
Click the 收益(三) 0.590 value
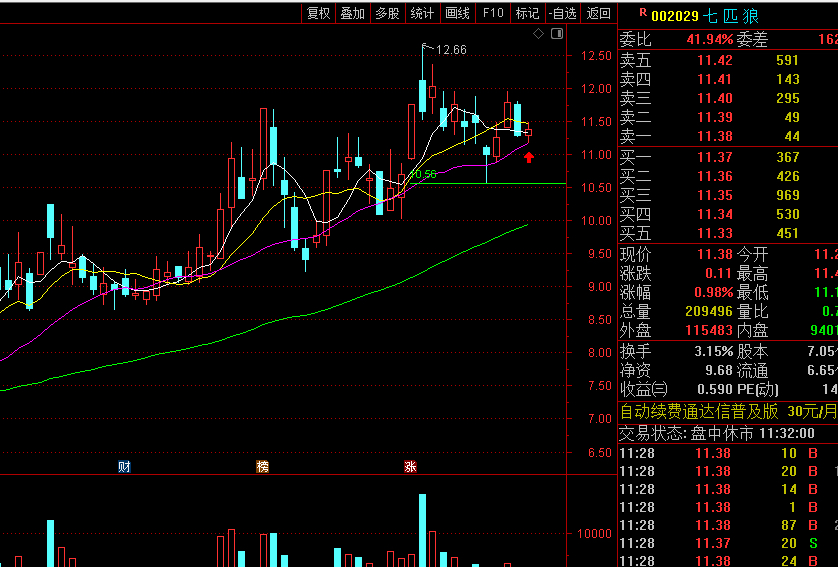coord(715,390)
